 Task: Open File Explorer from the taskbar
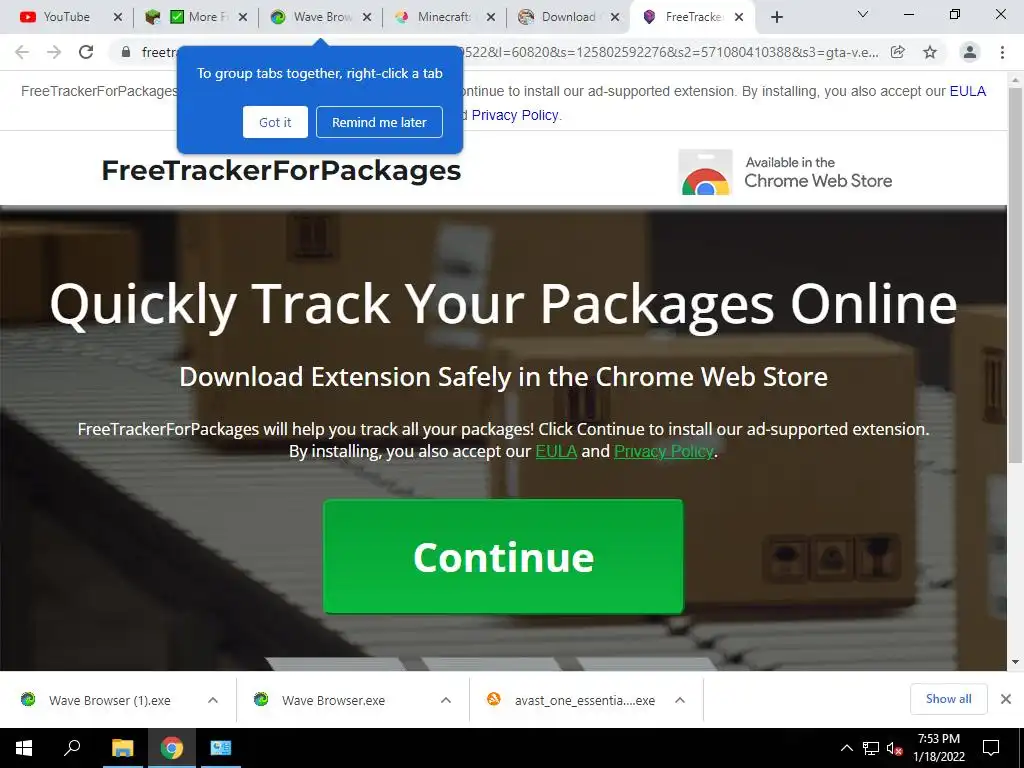click(x=122, y=748)
